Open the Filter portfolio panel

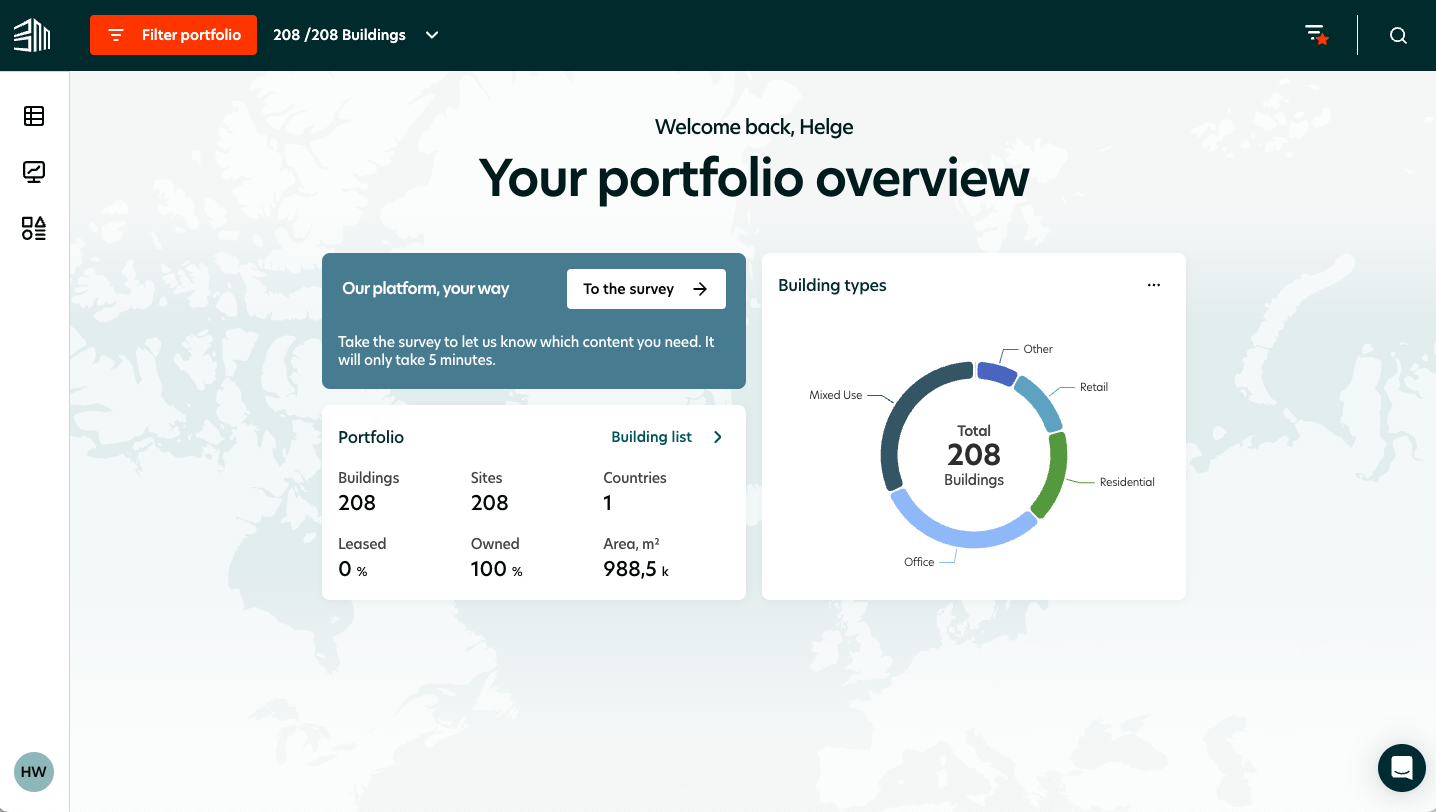(173, 35)
